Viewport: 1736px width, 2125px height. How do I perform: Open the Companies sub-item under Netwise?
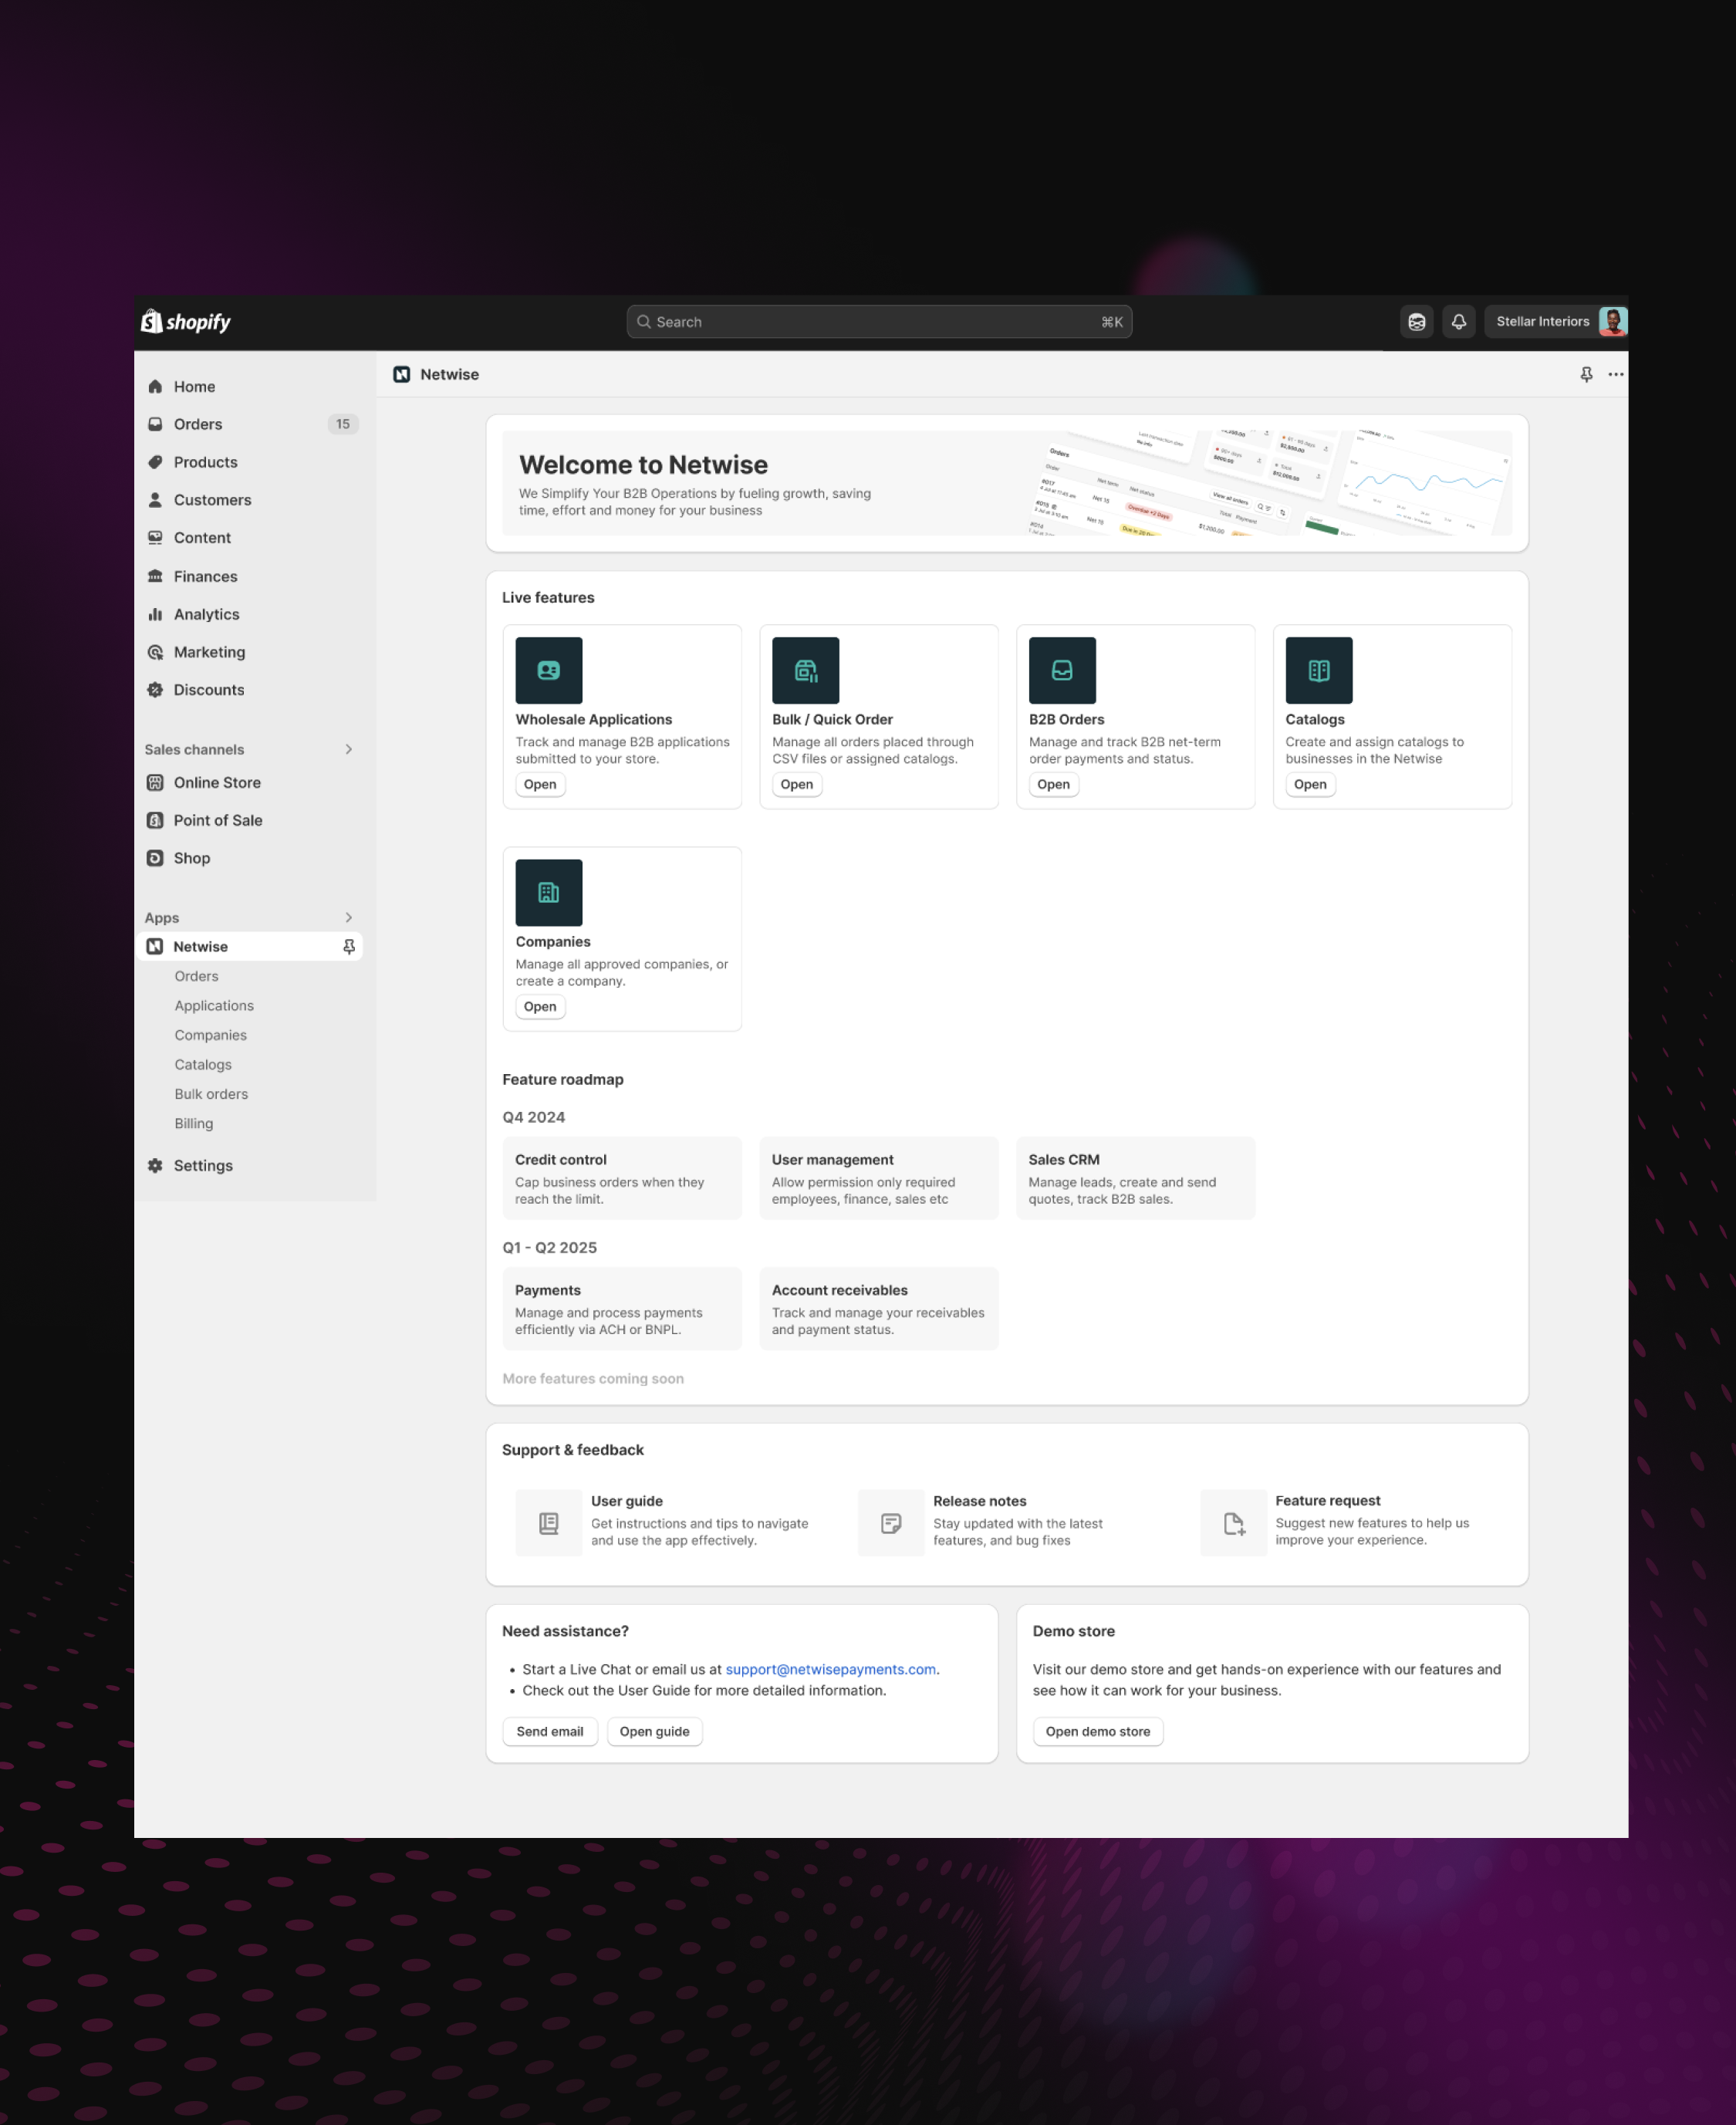[x=210, y=1035]
